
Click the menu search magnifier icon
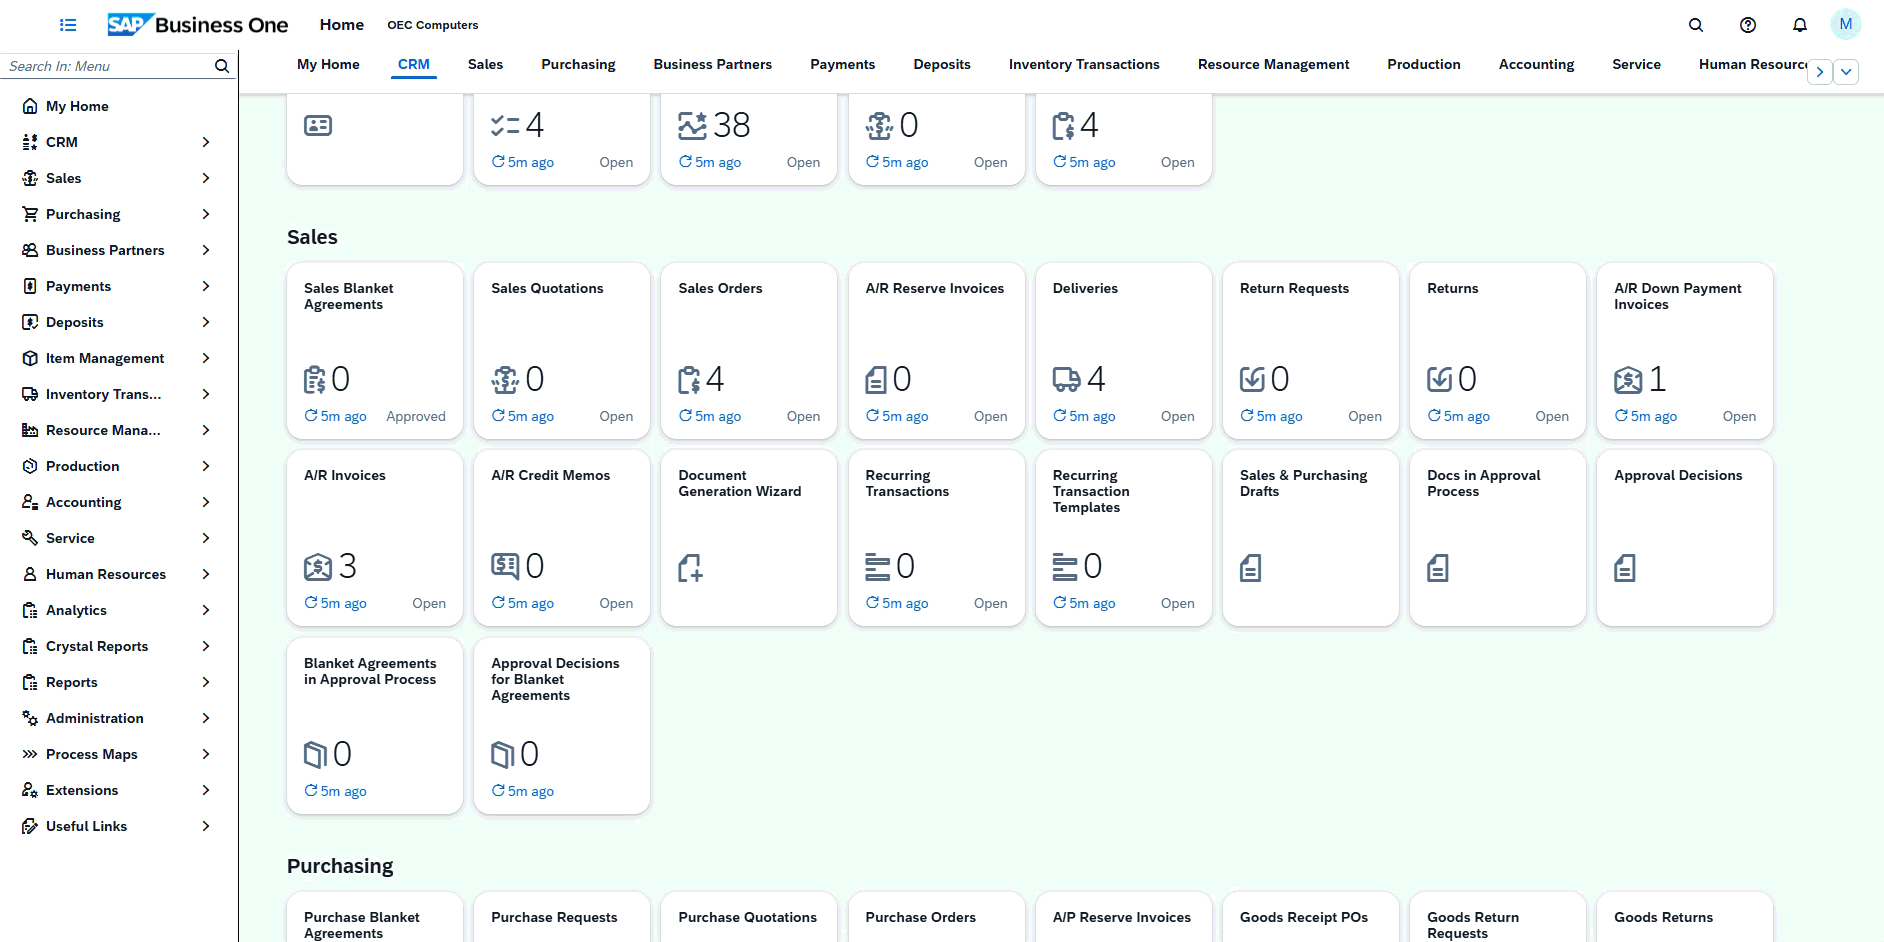click(x=222, y=66)
